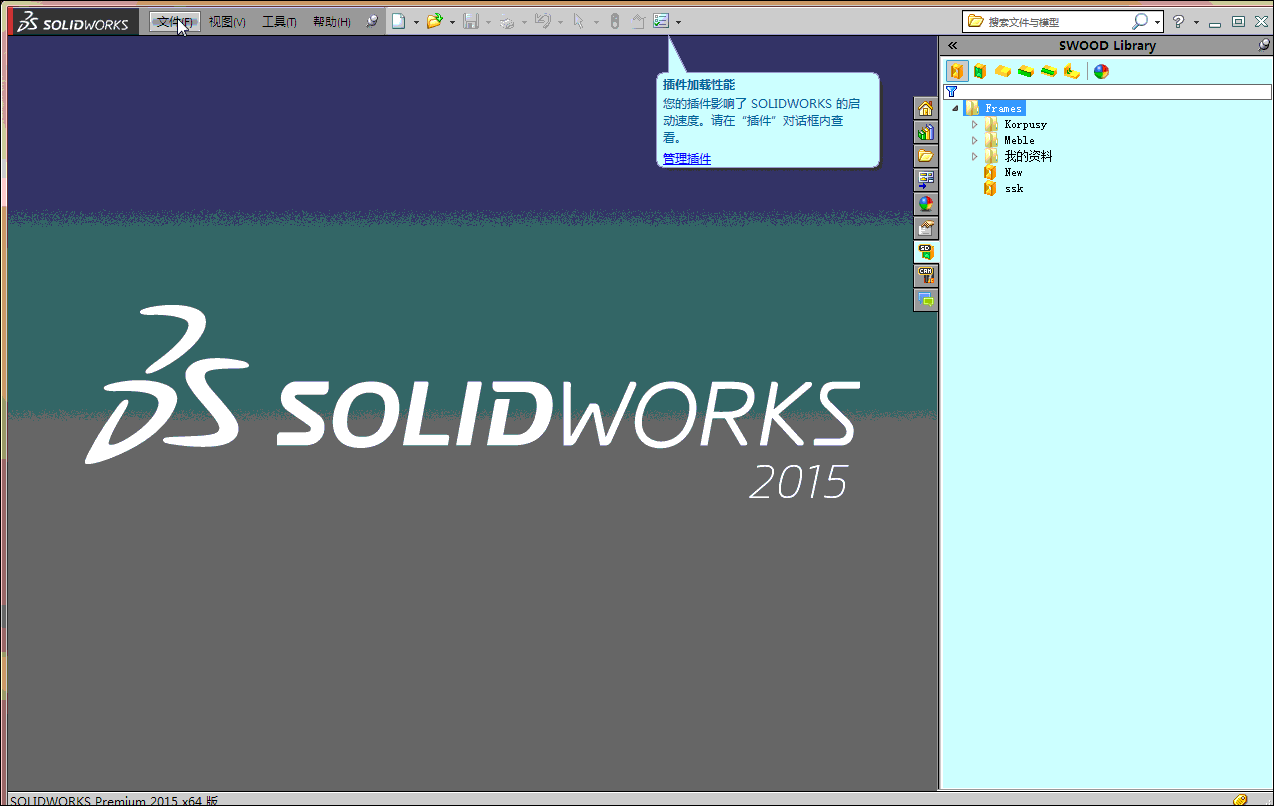Click the plain yellow panel library icon
The height and width of the screenshot is (806, 1274).
1003,71
